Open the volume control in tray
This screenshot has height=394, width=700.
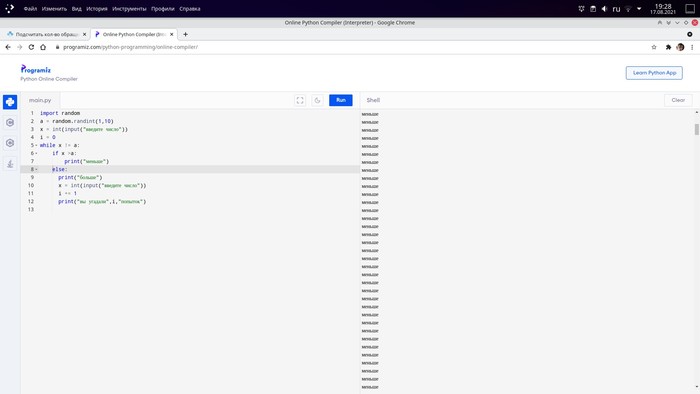[604, 8]
